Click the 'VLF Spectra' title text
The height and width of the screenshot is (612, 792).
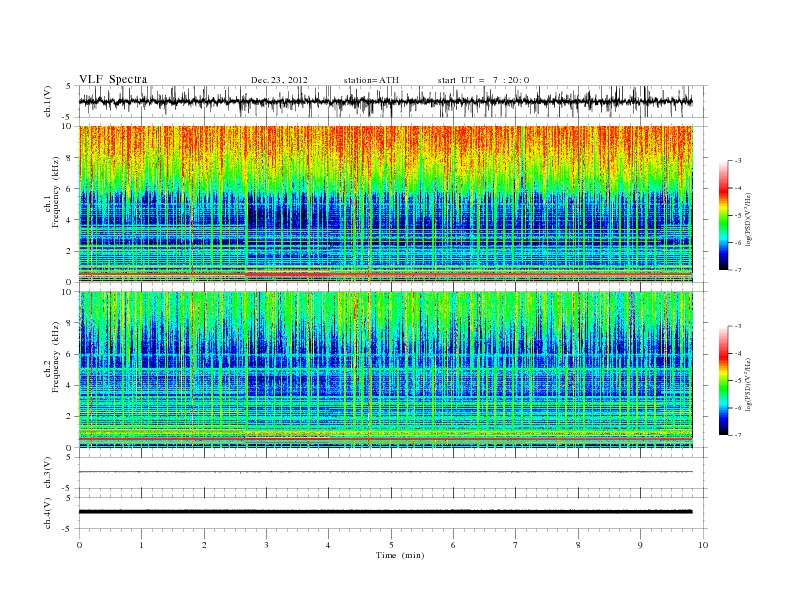113,79
